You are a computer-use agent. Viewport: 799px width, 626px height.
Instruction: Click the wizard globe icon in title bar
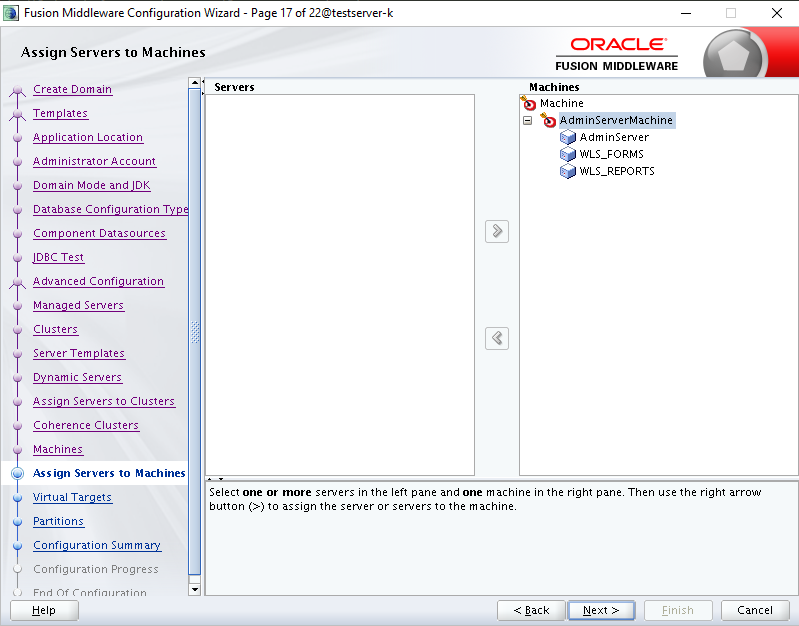pyautogui.click(x=10, y=13)
